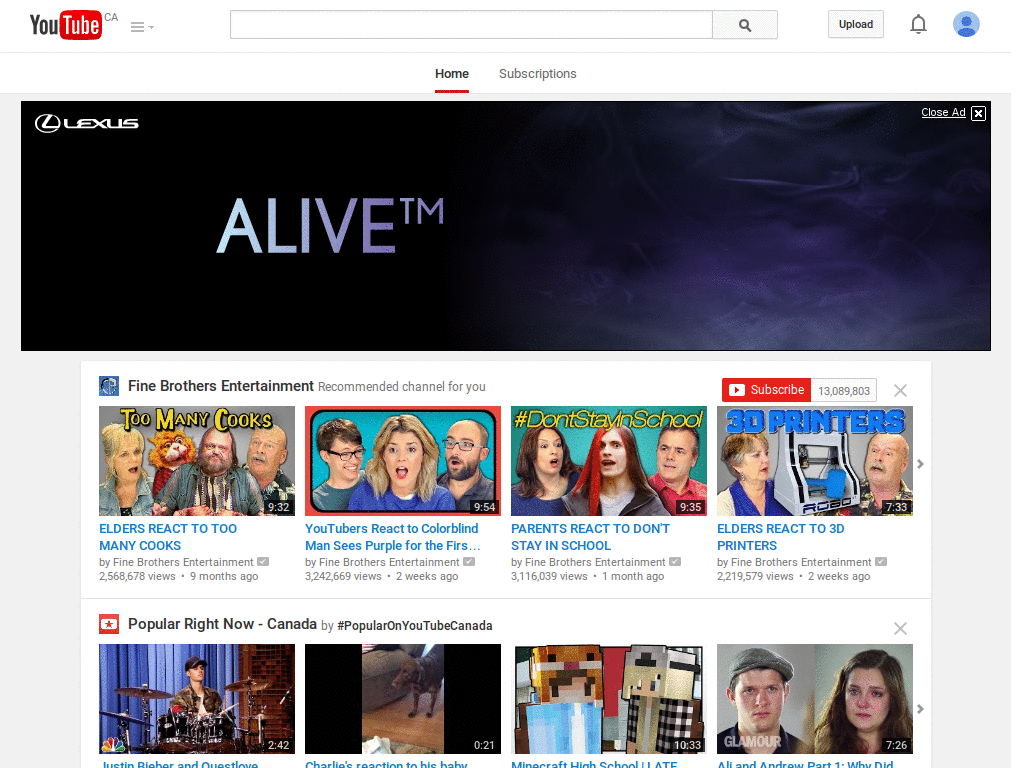This screenshot has height=768, width=1024.
Task: Click 3,116,039 views text
Action: (549, 577)
